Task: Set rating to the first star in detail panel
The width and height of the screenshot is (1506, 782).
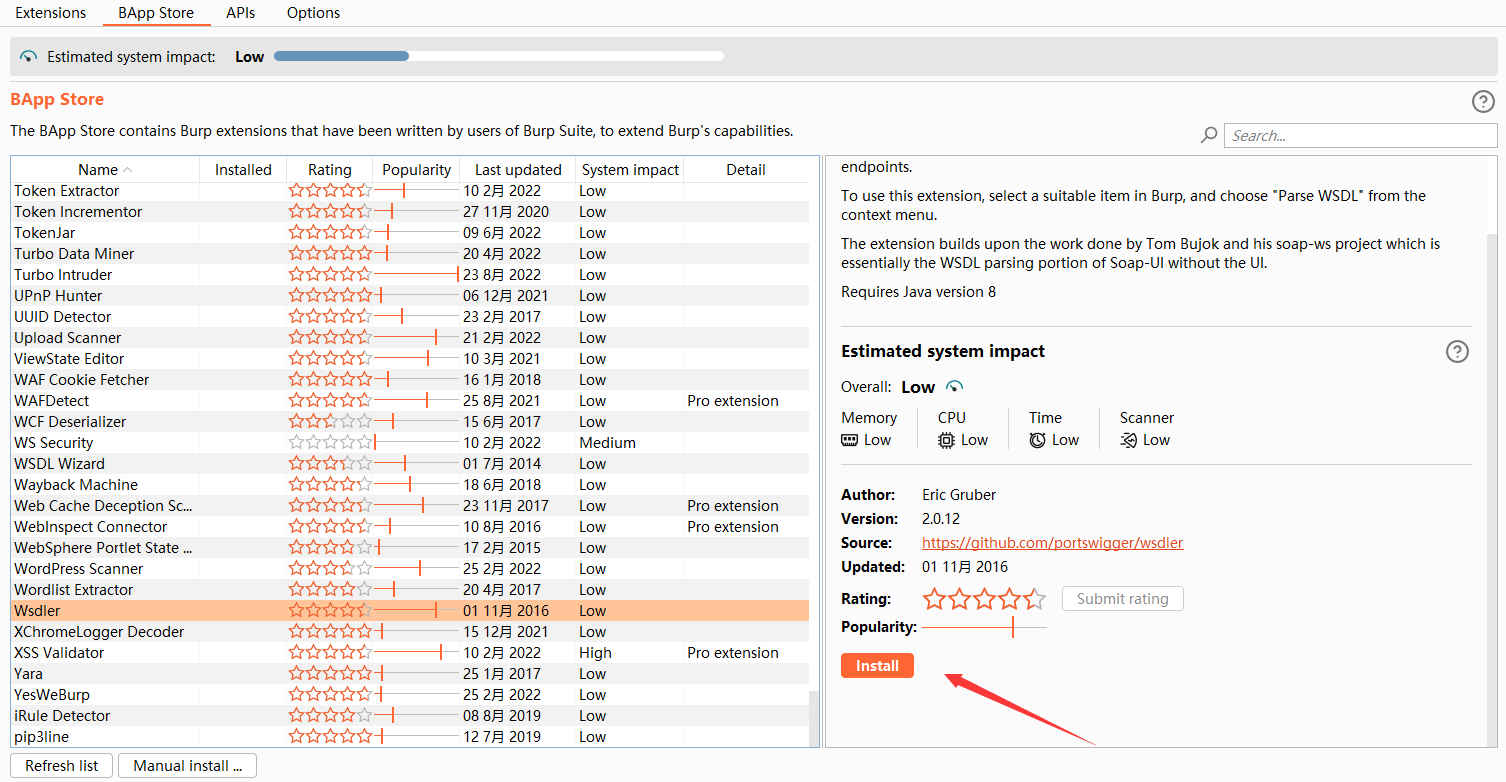Action: coord(934,599)
